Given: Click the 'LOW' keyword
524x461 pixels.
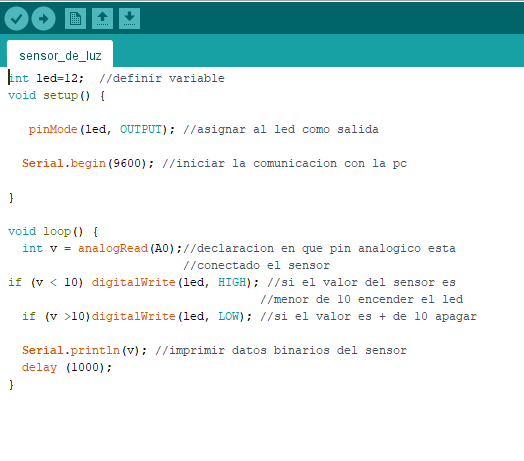Looking at the screenshot, I should 229,317.
